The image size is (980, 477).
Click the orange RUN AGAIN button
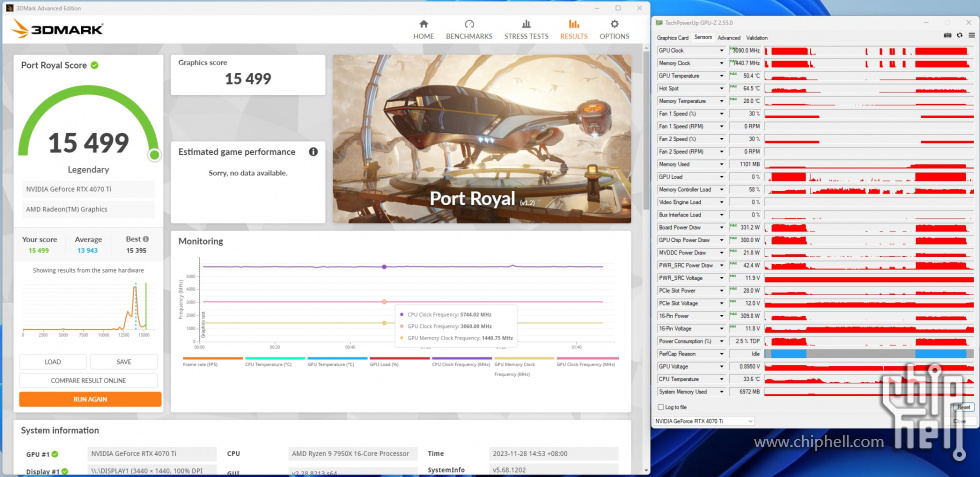pyautogui.click(x=90, y=399)
